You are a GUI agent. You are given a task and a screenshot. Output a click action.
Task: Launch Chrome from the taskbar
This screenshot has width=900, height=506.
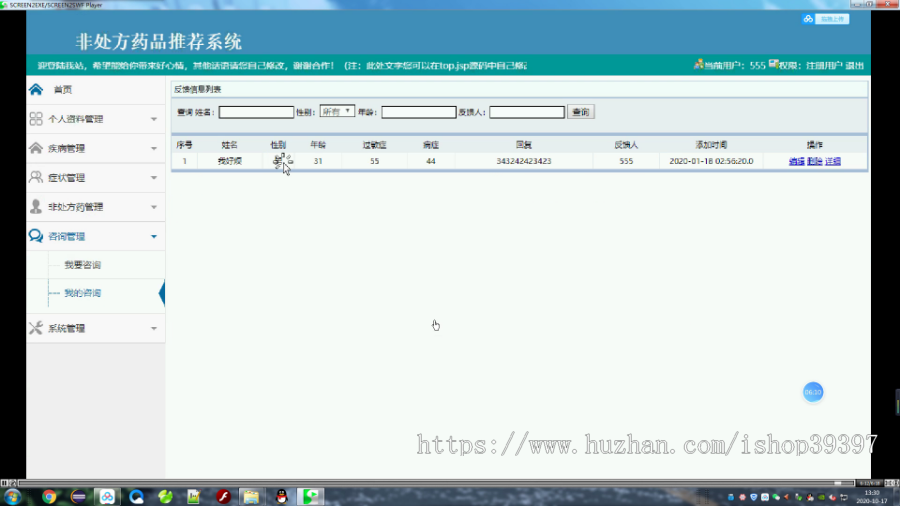click(x=49, y=497)
